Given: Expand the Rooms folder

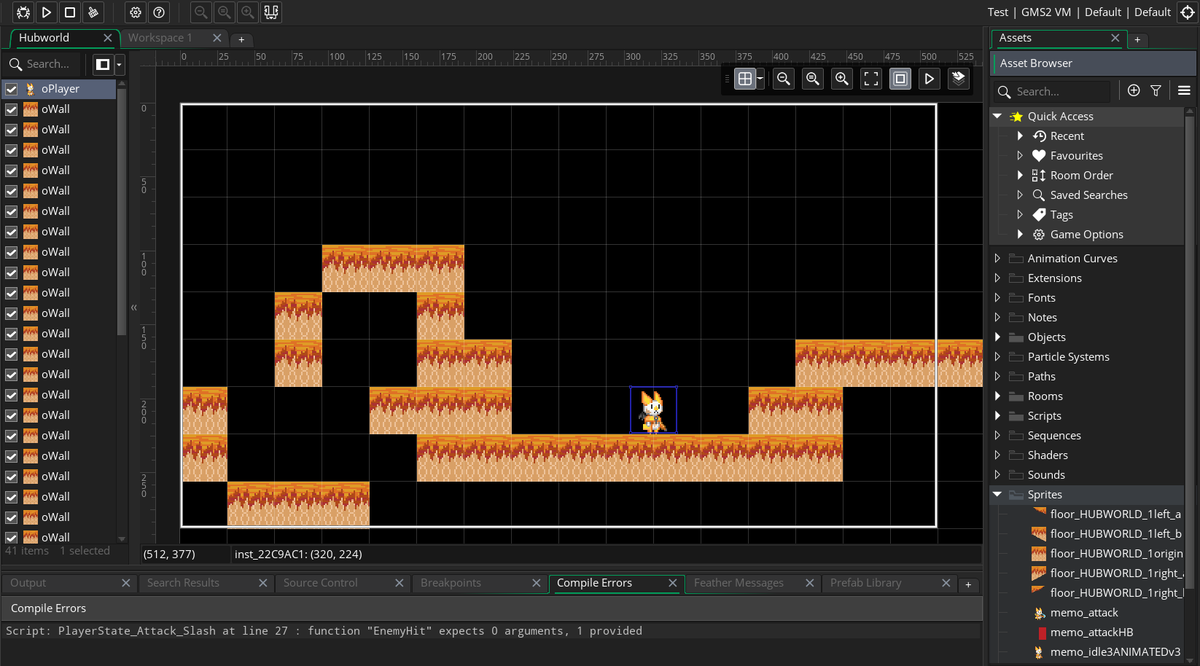Looking at the screenshot, I should tap(998, 396).
